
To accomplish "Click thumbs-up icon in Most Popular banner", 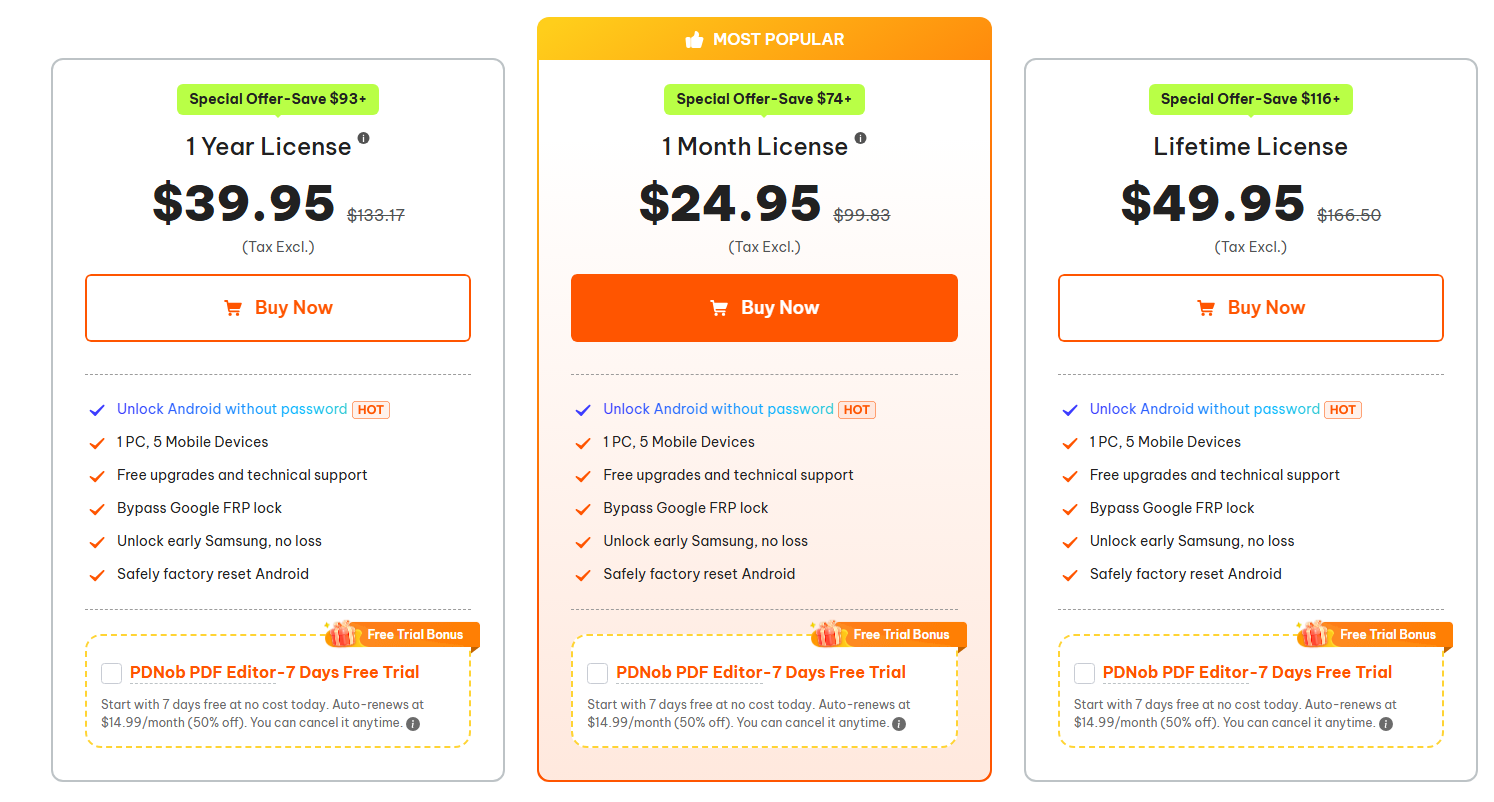I will (694, 40).
